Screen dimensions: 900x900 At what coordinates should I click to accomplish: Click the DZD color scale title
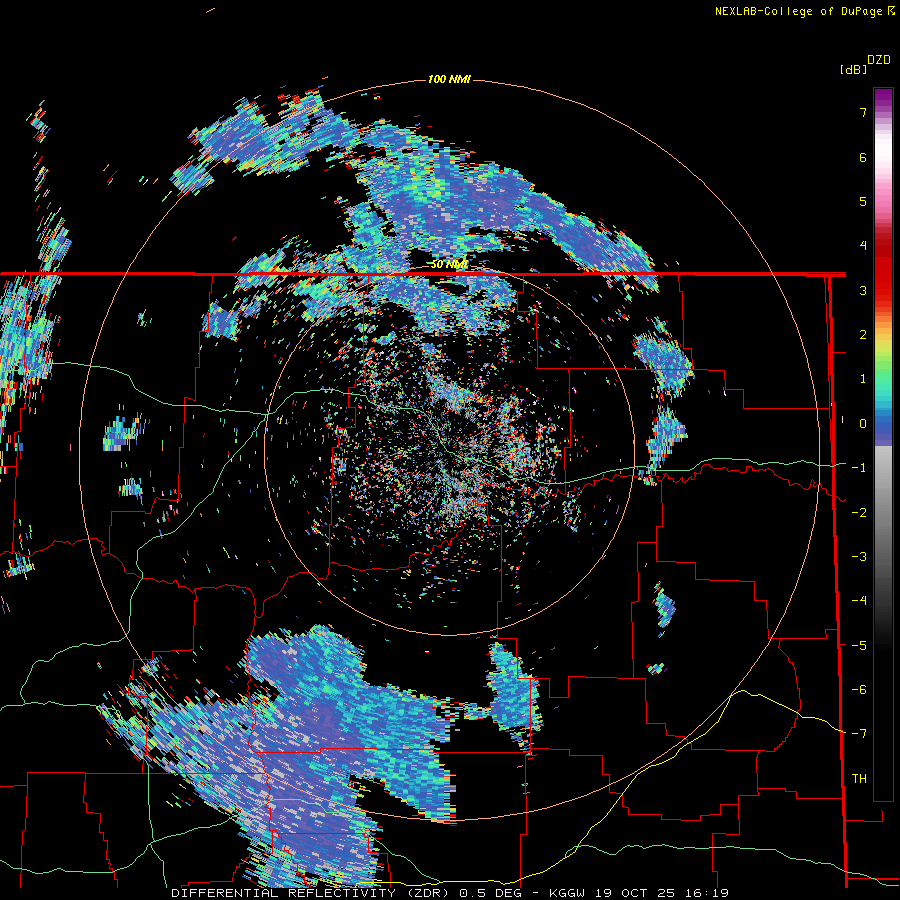point(879,60)
